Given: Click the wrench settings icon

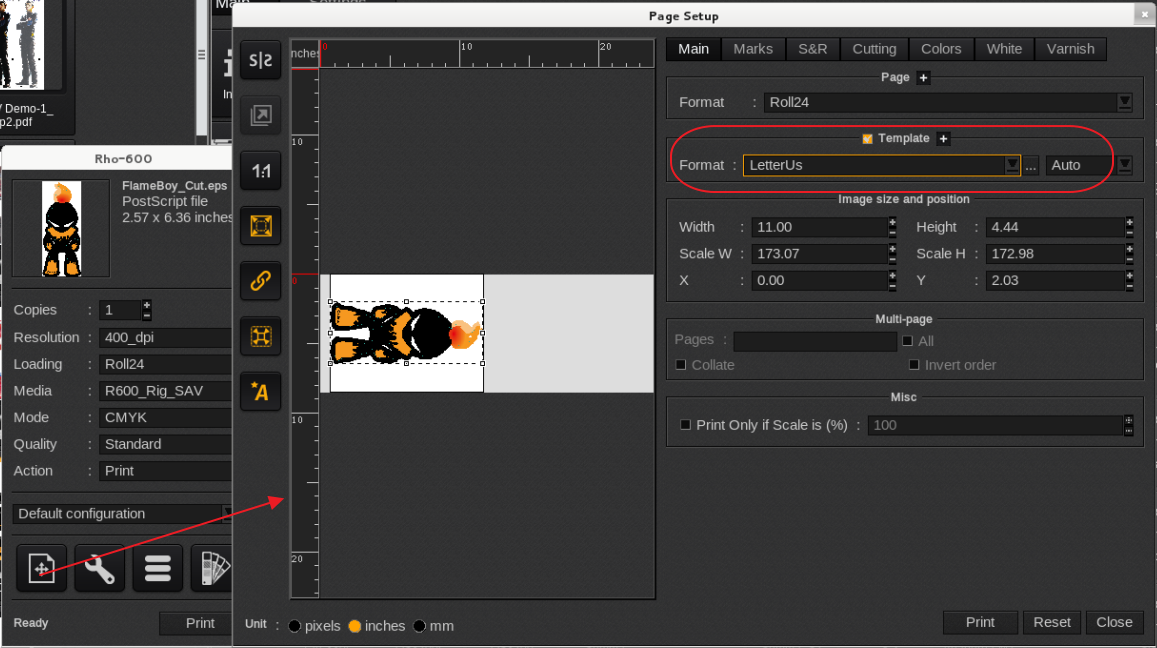Looking at the screenshot, I should pos(99,569).
